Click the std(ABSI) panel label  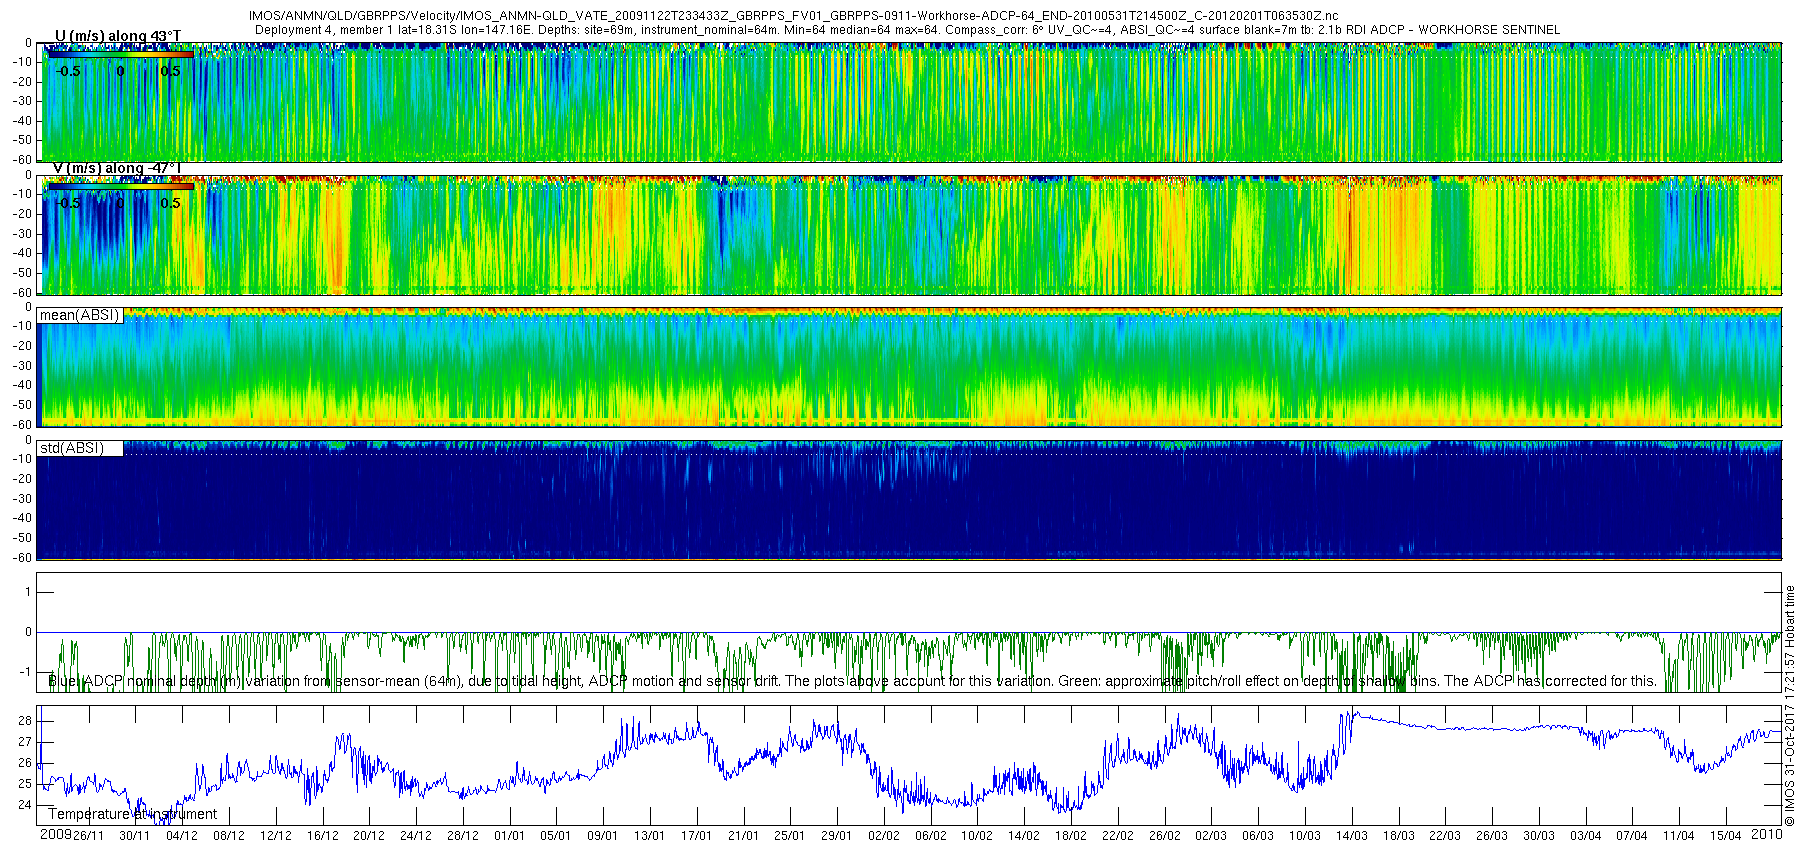[71, 448]
